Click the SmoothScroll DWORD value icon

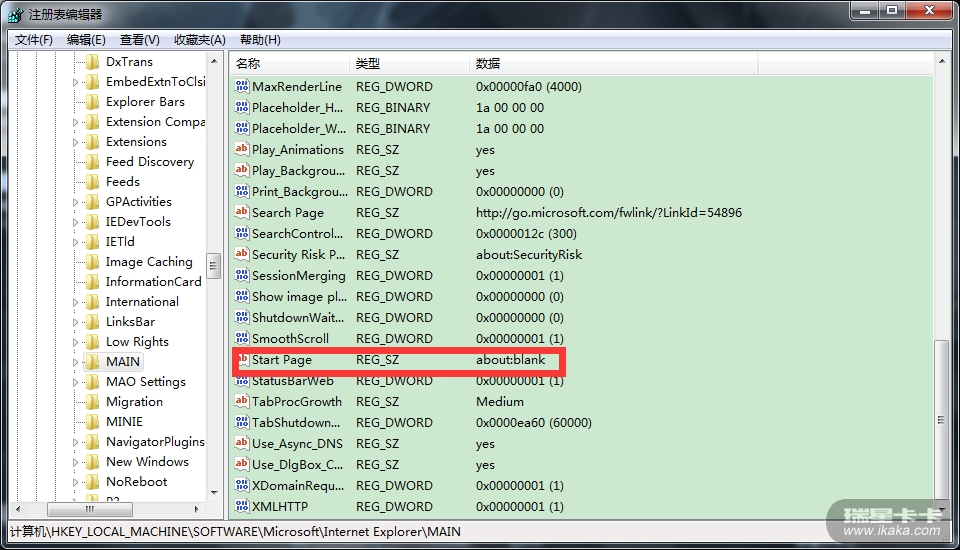(x=242, y=339)
